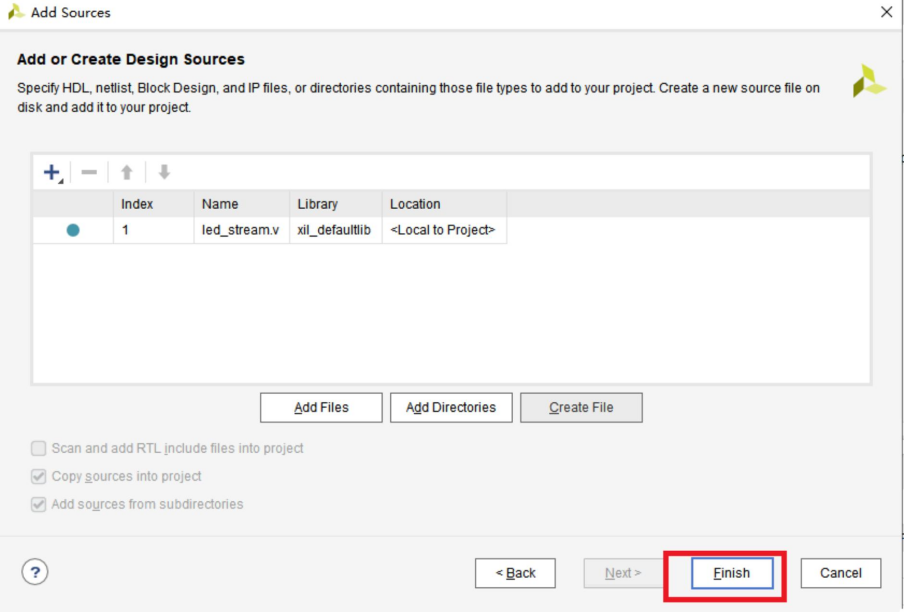Click the Add Files button
This screenshot has height=612, width=904.
click(x=321, y=407)
